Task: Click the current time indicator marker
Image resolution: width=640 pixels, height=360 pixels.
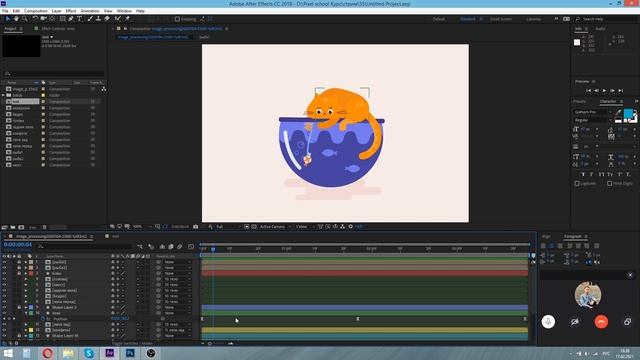Action: pos(213,248)
